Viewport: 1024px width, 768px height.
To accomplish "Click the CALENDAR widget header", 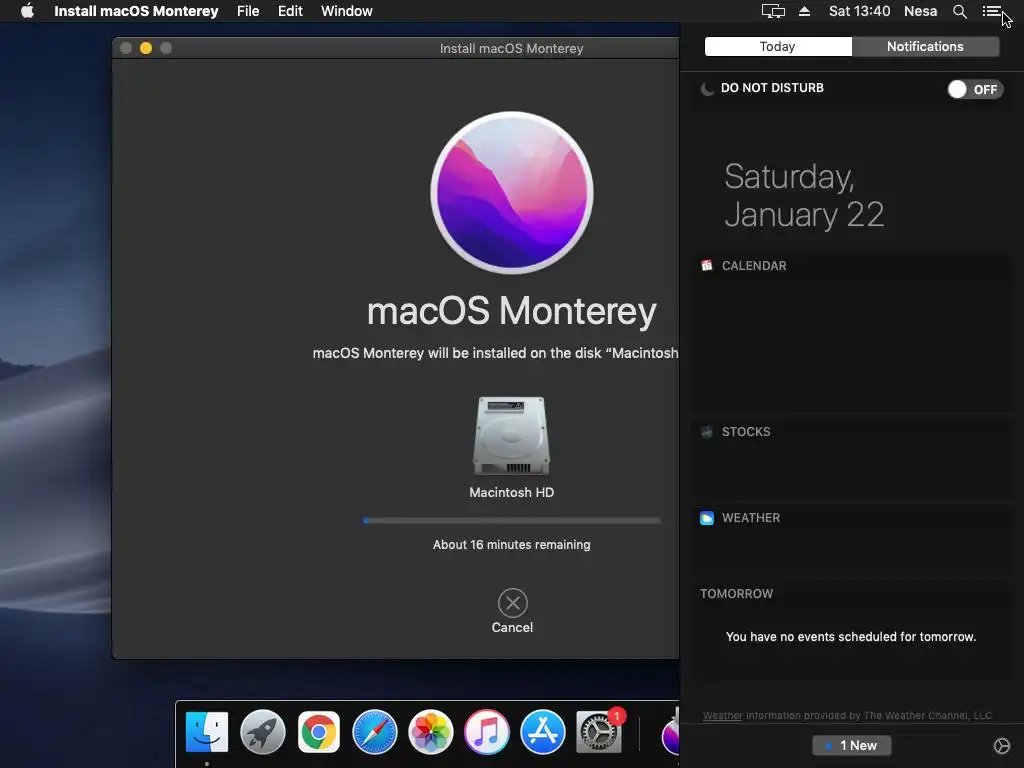I will [x=754, y=266].
